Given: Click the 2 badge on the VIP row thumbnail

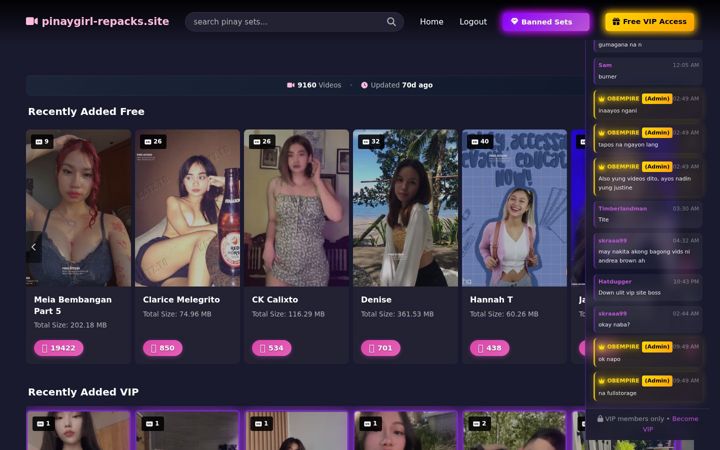Looking at the screenshot, I should (479, 423).
